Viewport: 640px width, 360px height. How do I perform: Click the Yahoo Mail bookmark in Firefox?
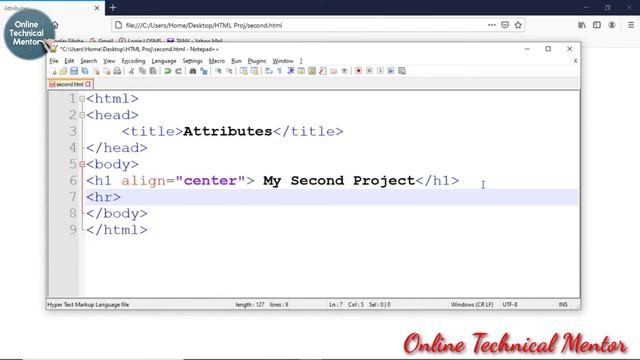point(195,41)
